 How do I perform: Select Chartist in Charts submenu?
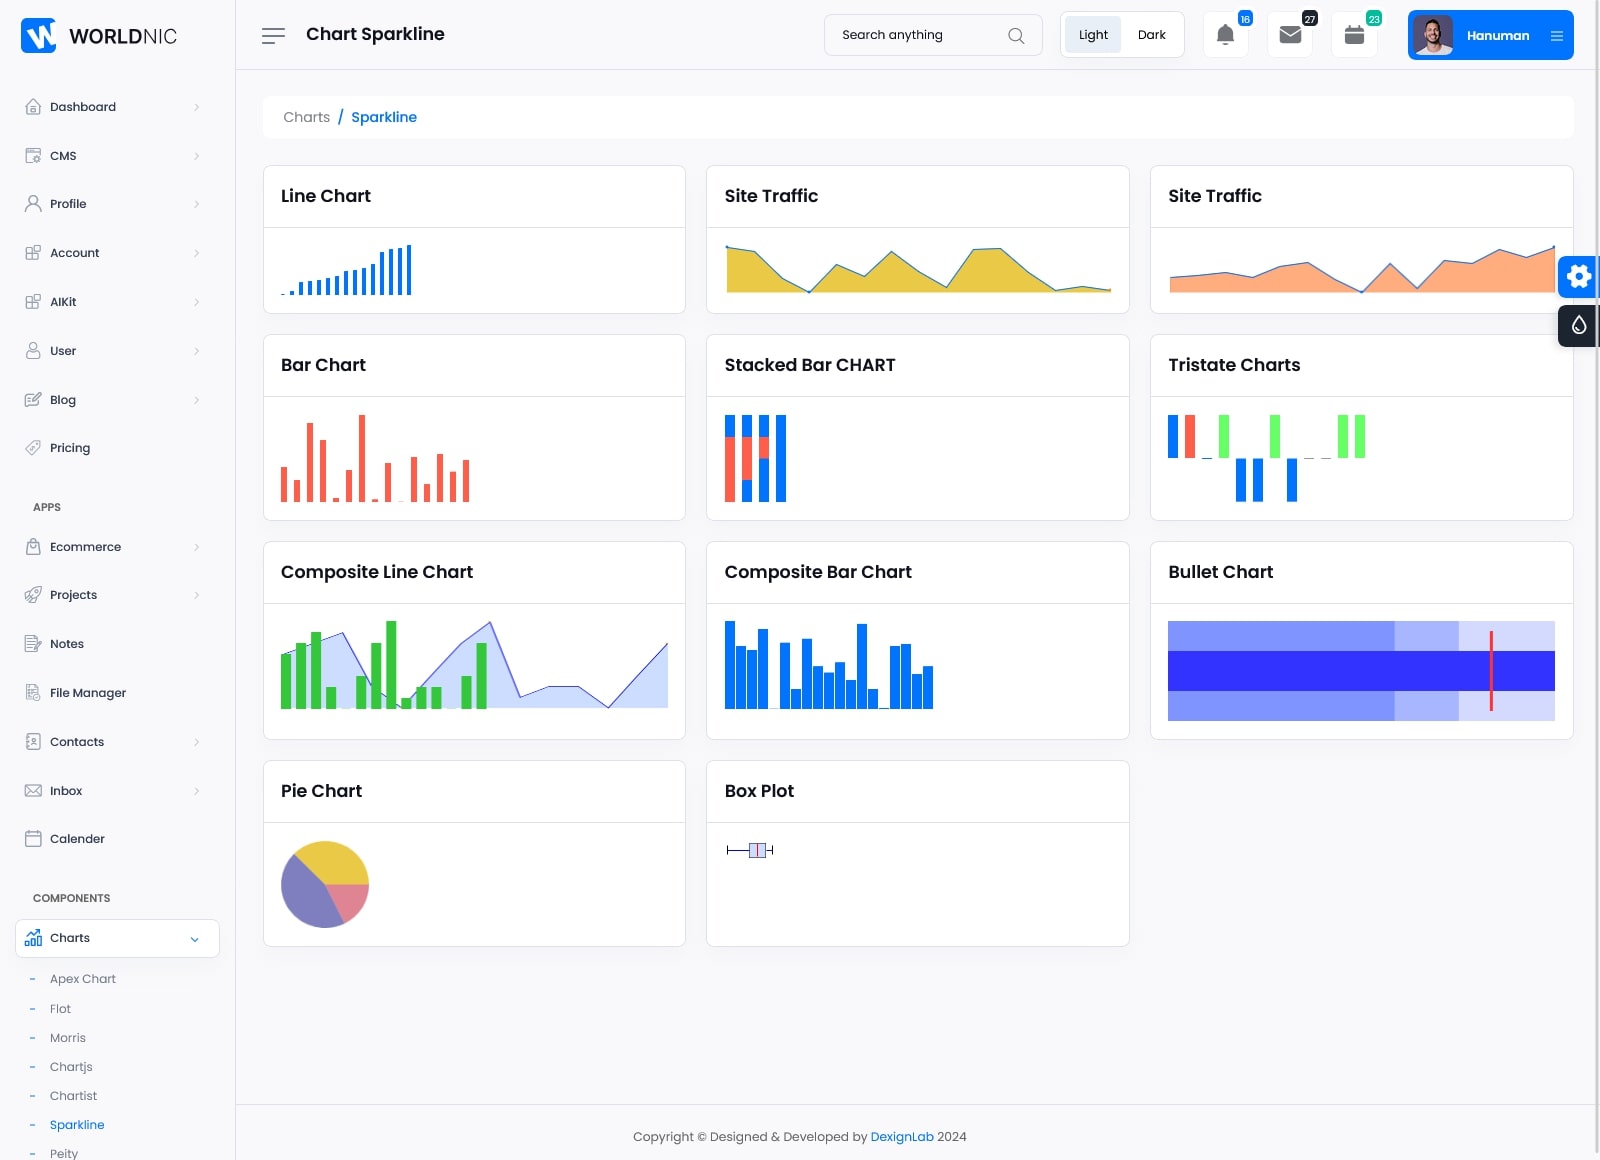coord(73,1096)
